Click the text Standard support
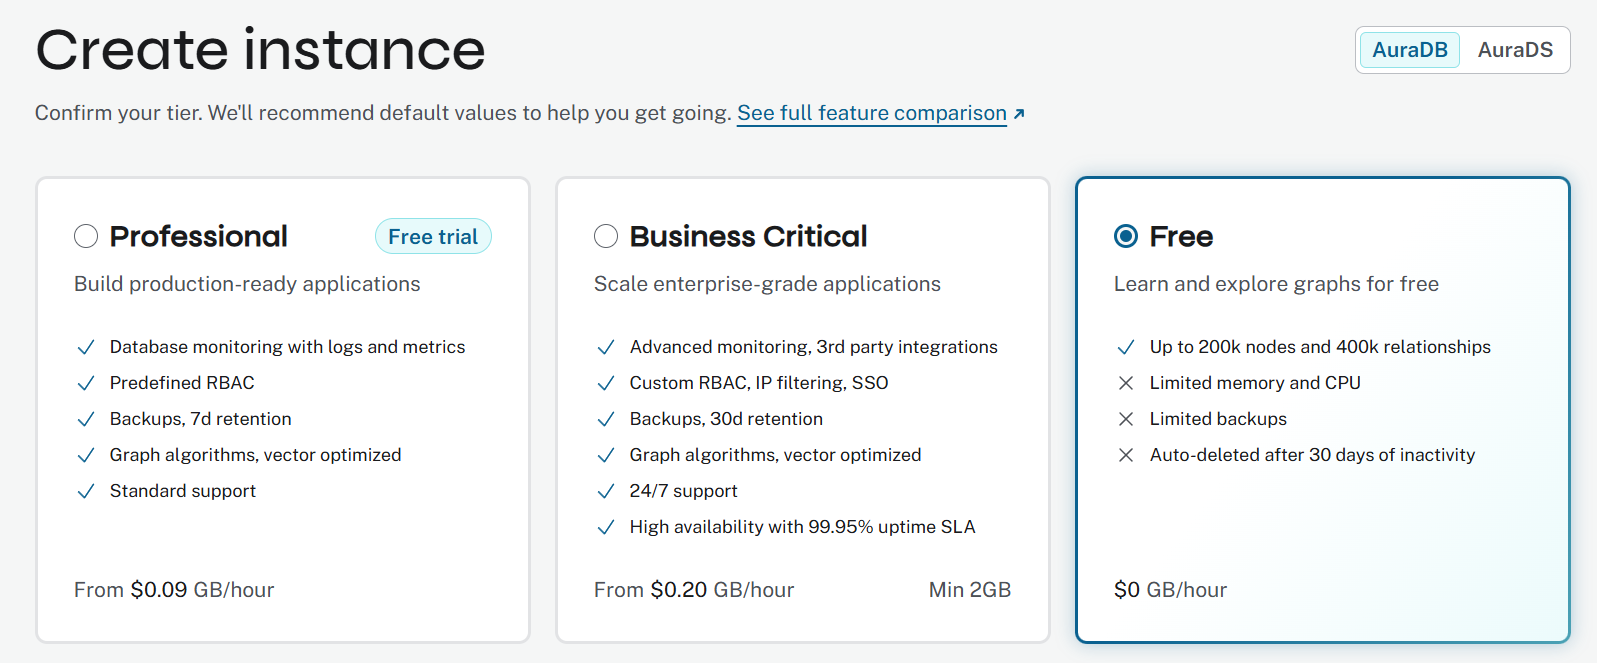 183,491
